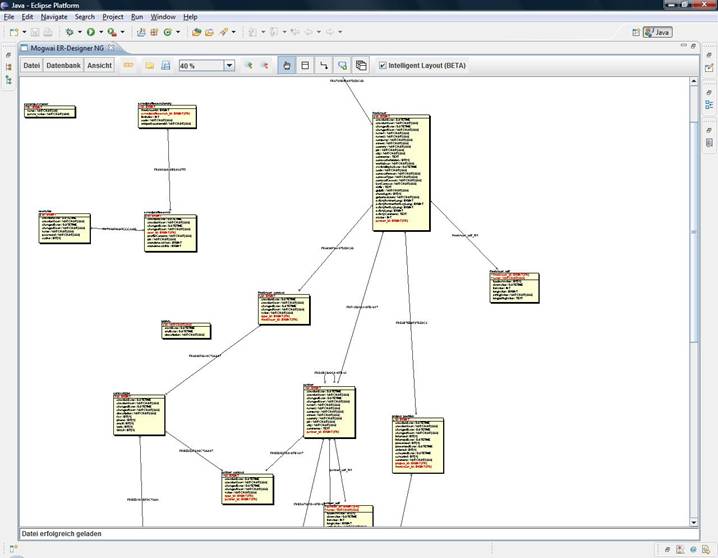This screenshot has height=558, width=718.
Task: Select the new entity tool
Action: [305, 65]
